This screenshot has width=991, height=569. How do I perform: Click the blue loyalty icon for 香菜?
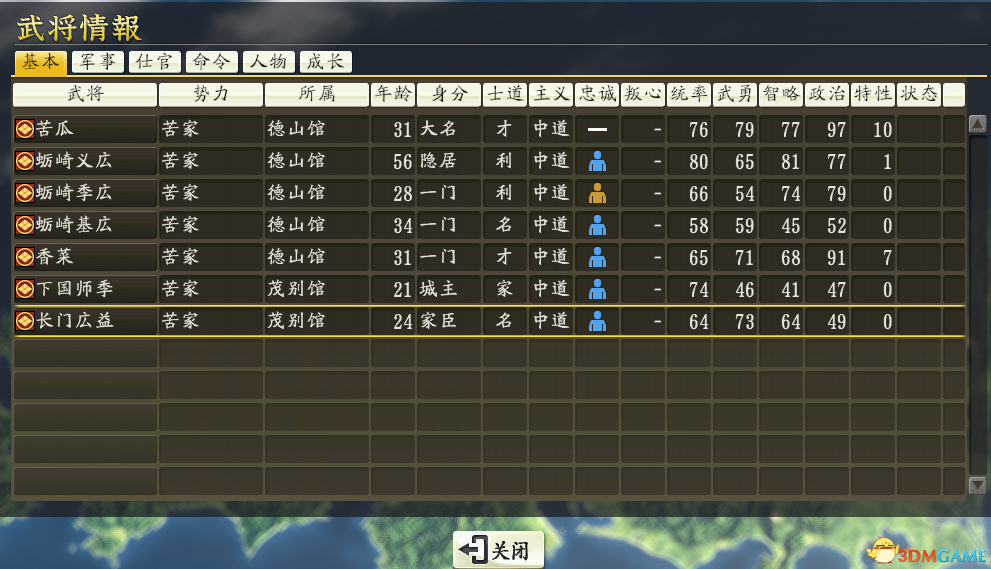(x=597, y=257)
